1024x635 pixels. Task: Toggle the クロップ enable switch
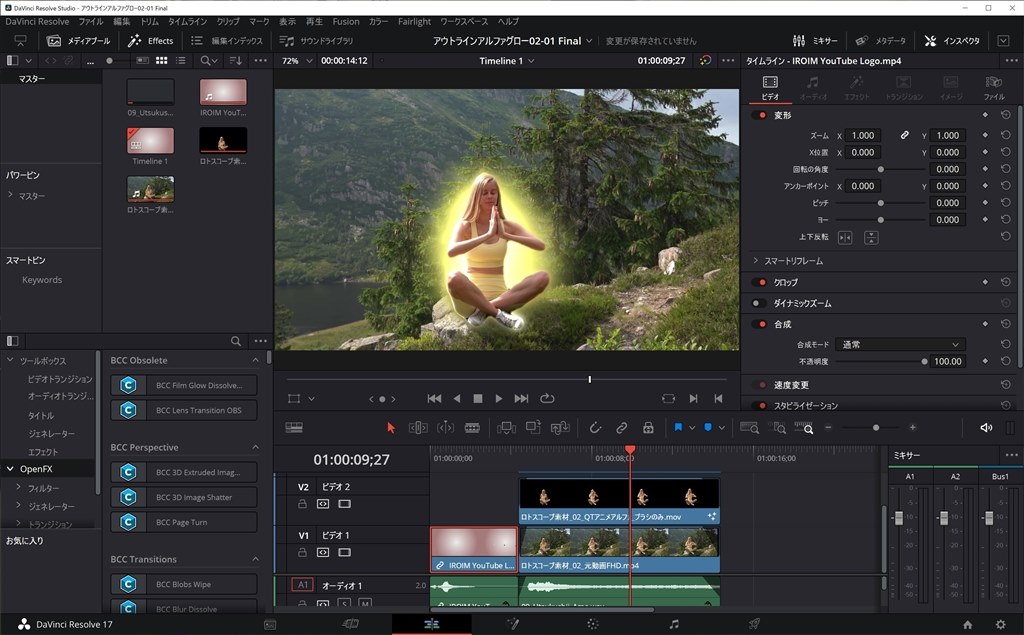[x=759, y=282]
